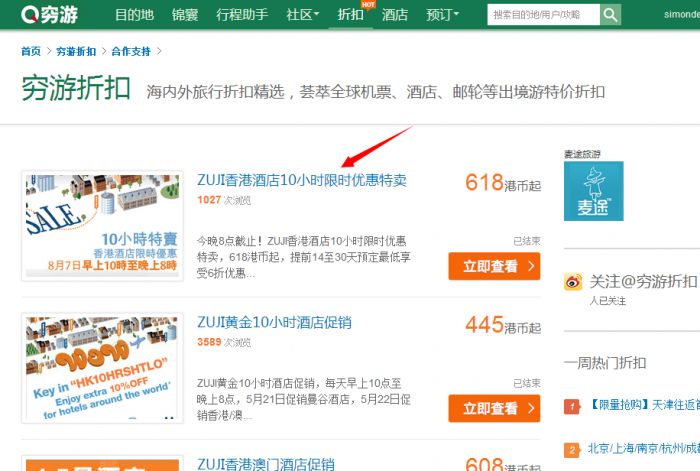Click the 445港币起 price text
Image resolution: width=700 pixels, height=471 pixels.
coord(503,325)
